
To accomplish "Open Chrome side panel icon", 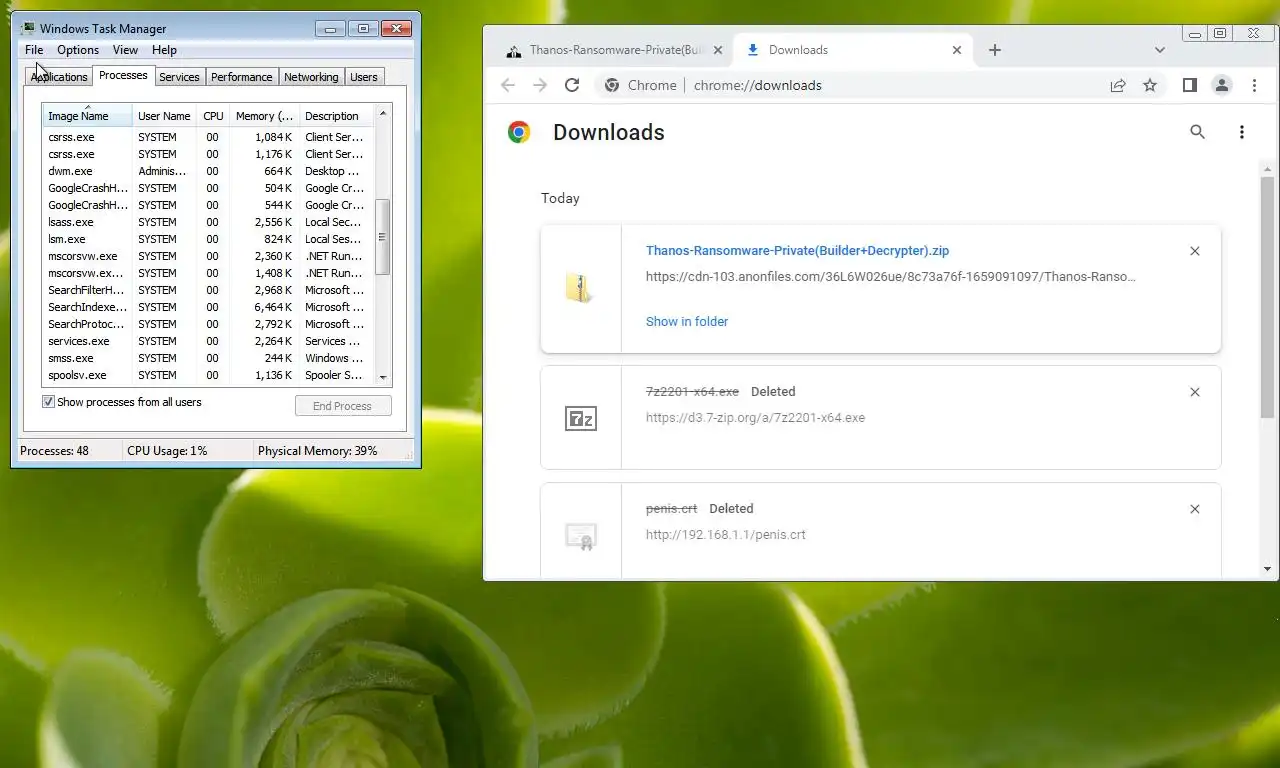I will coord(1189,85).
